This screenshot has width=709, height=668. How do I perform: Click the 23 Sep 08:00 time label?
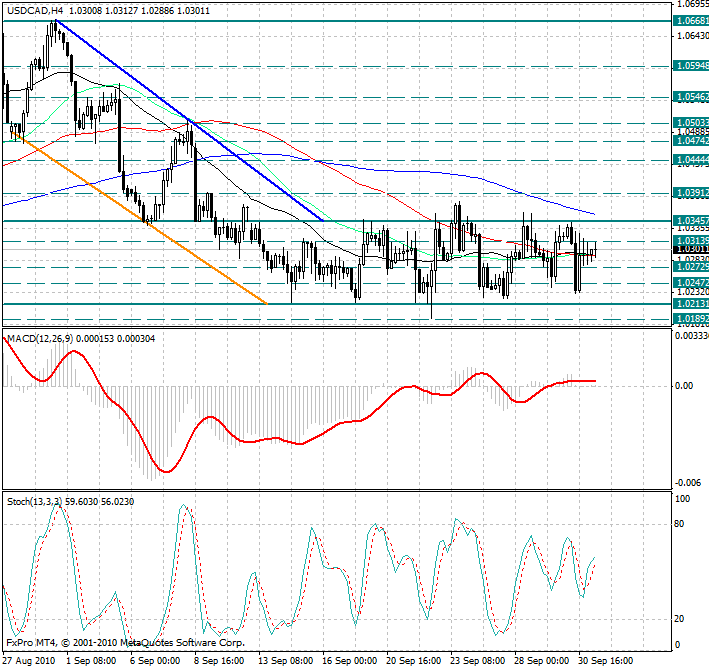pyautogui.click(x=478, y=661)
